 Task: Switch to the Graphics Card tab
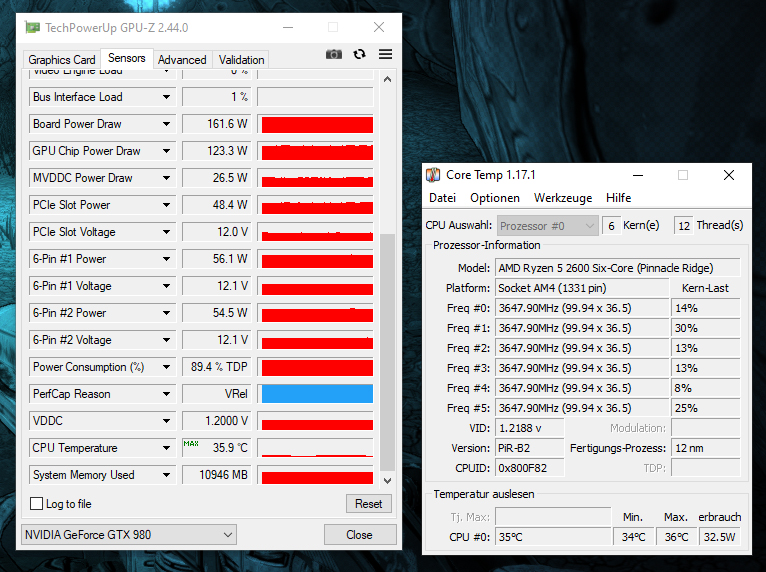click(x=62, y=60)
